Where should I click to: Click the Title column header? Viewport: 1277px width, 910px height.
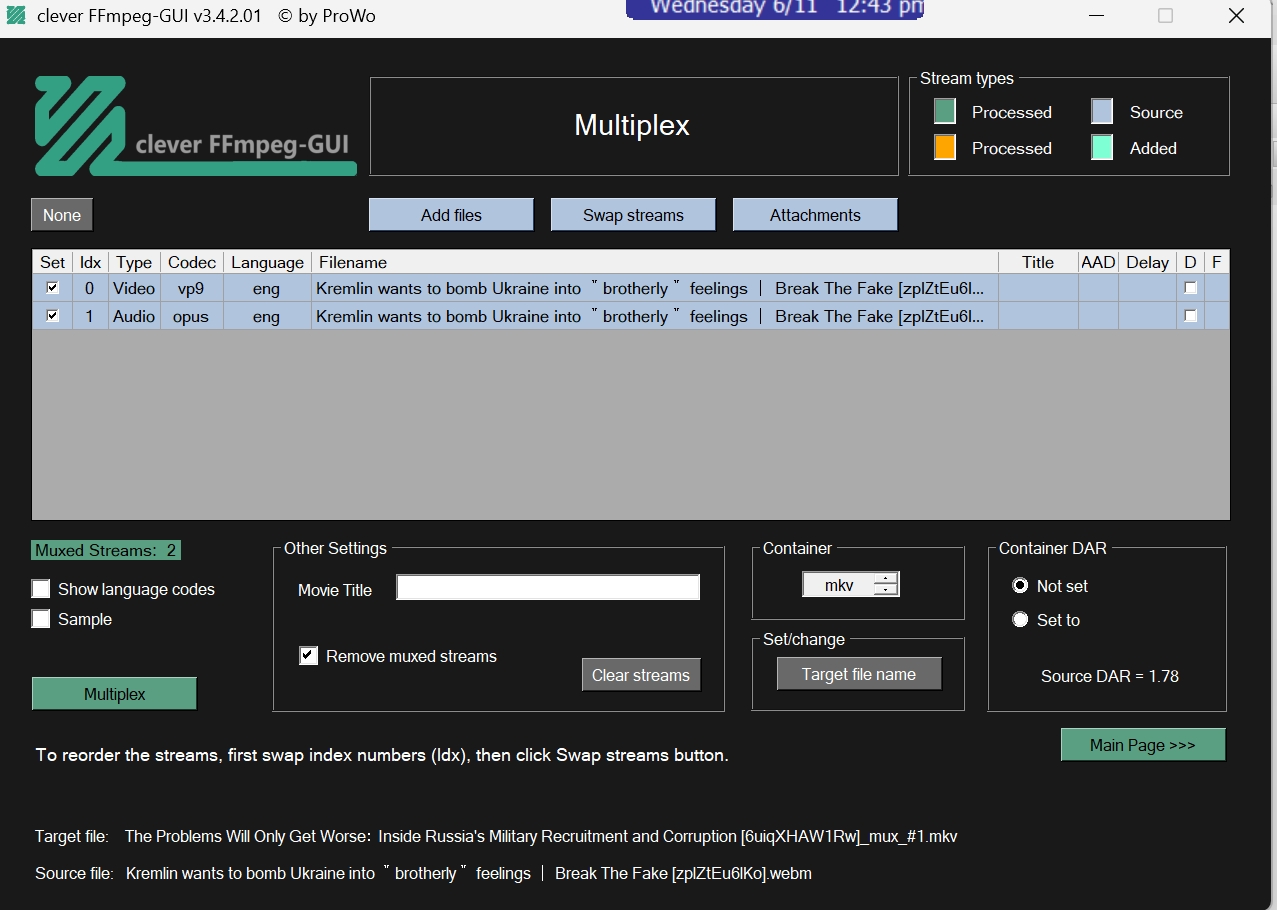[1038, 262]
